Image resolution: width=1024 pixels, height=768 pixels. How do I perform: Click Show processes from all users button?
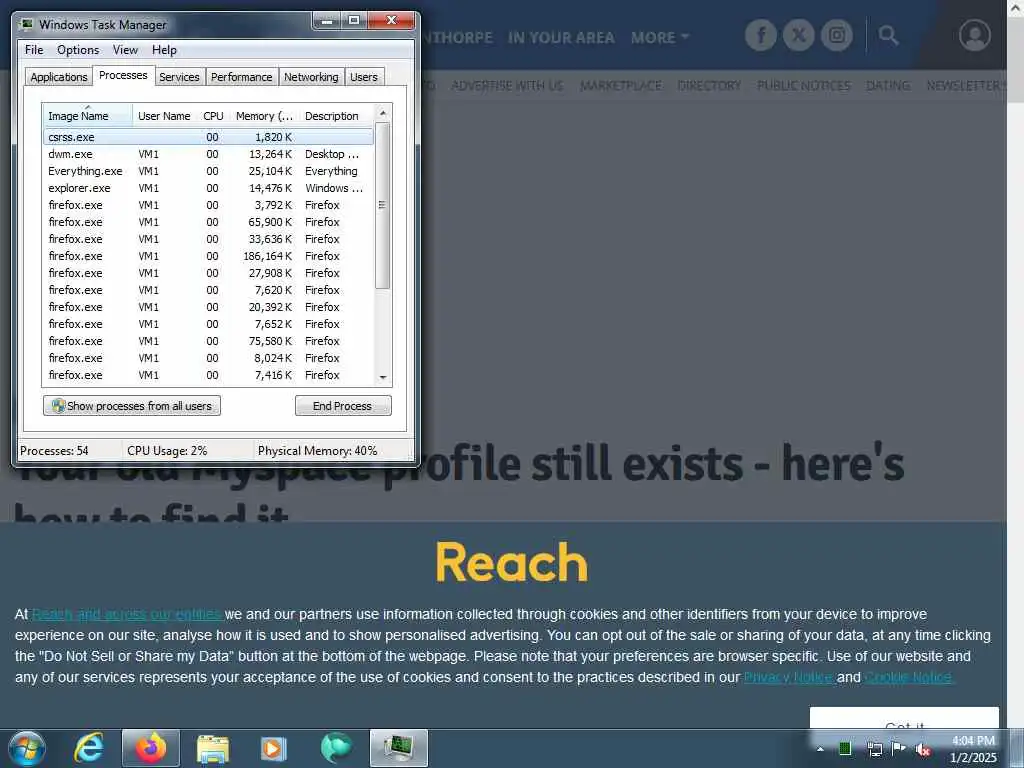click(132, 406)
